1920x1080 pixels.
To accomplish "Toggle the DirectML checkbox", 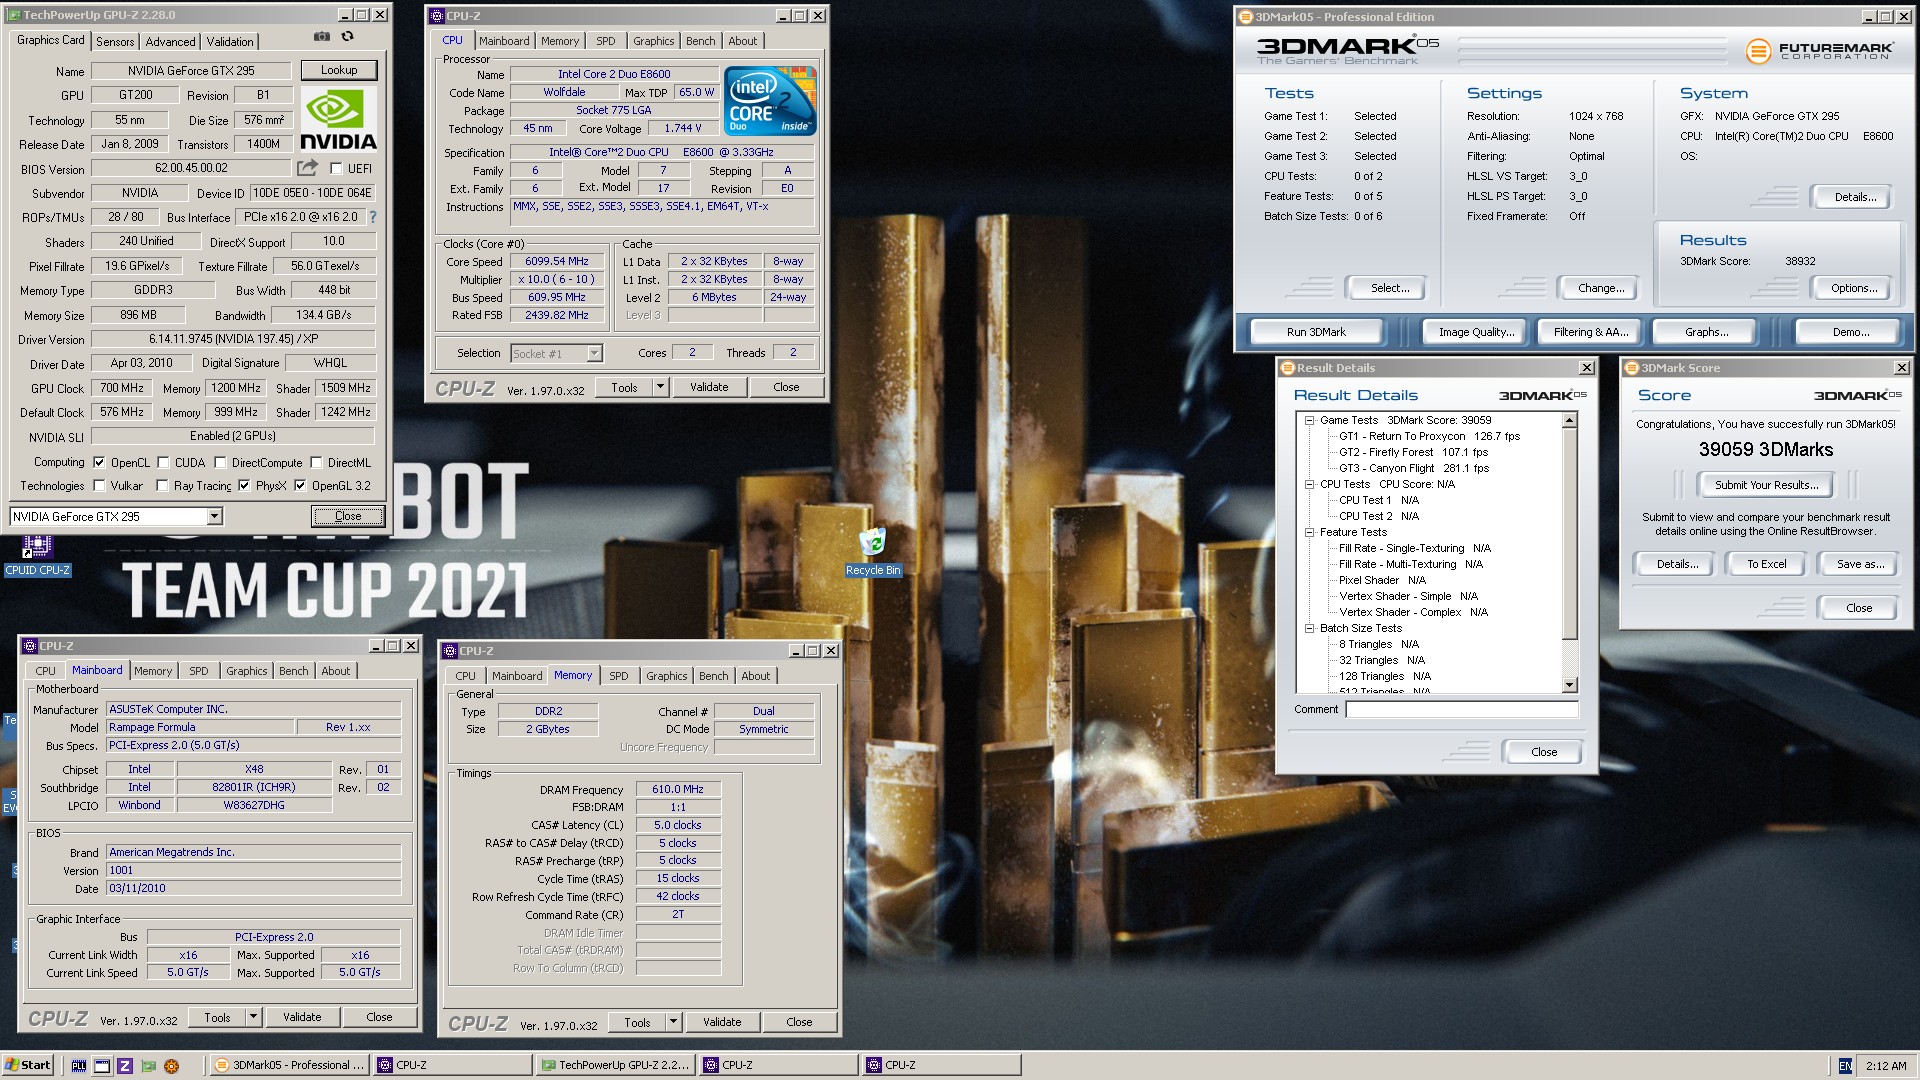I will [x=316, y=463].
